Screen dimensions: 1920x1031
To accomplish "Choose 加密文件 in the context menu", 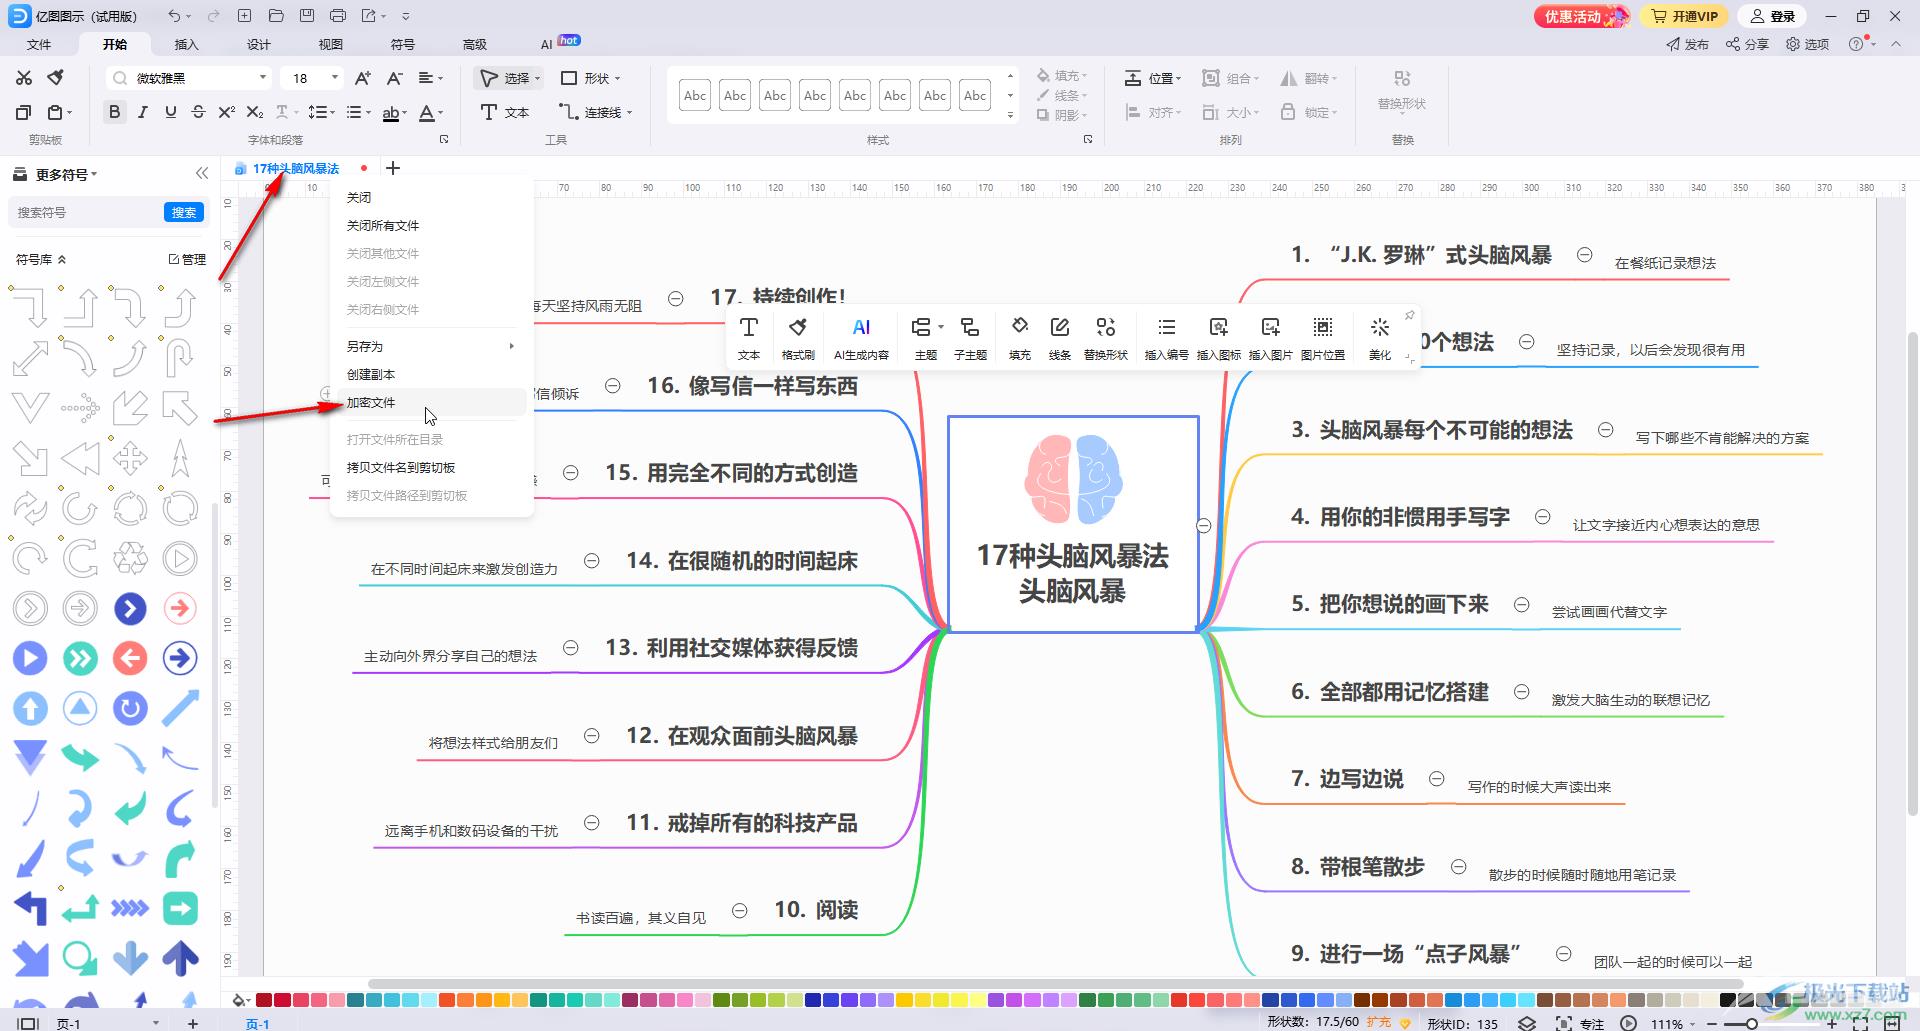I will point(371,402).
